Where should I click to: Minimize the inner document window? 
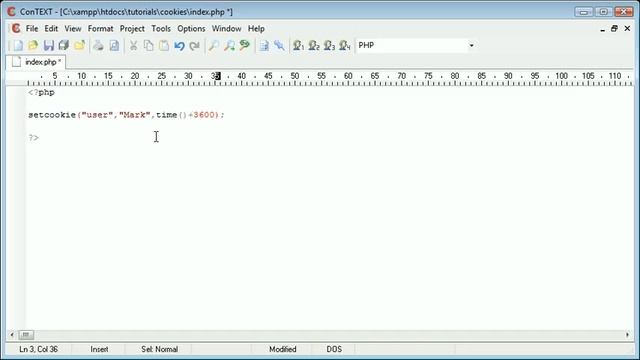point(602,29)
